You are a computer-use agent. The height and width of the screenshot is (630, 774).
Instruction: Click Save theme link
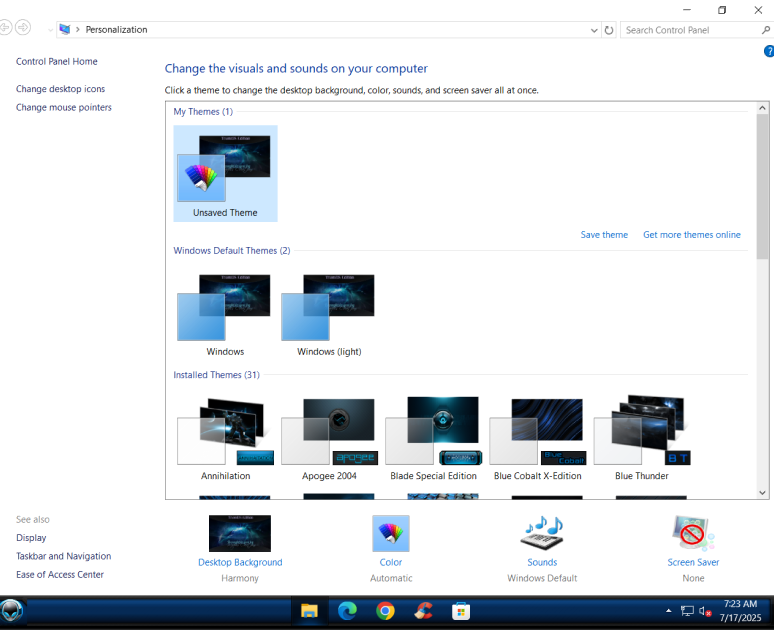pos(604,235)
